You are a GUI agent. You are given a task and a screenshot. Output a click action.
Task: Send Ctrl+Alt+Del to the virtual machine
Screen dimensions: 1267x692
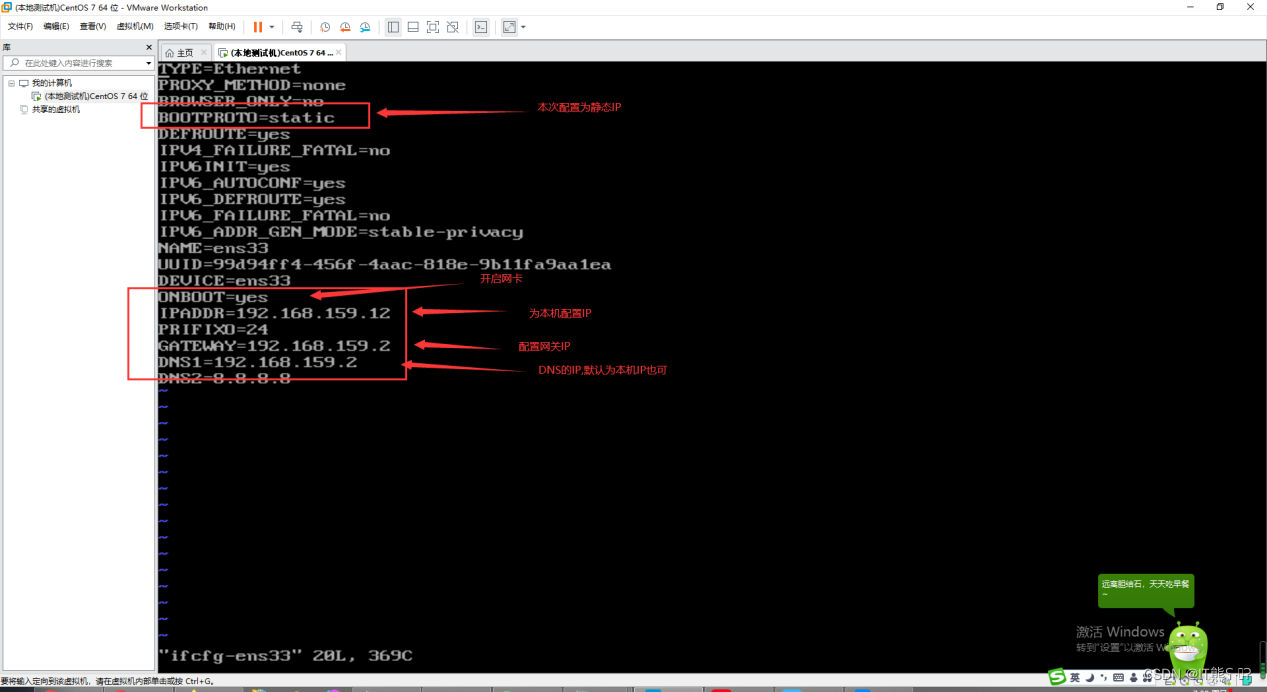tap(297, 27)
